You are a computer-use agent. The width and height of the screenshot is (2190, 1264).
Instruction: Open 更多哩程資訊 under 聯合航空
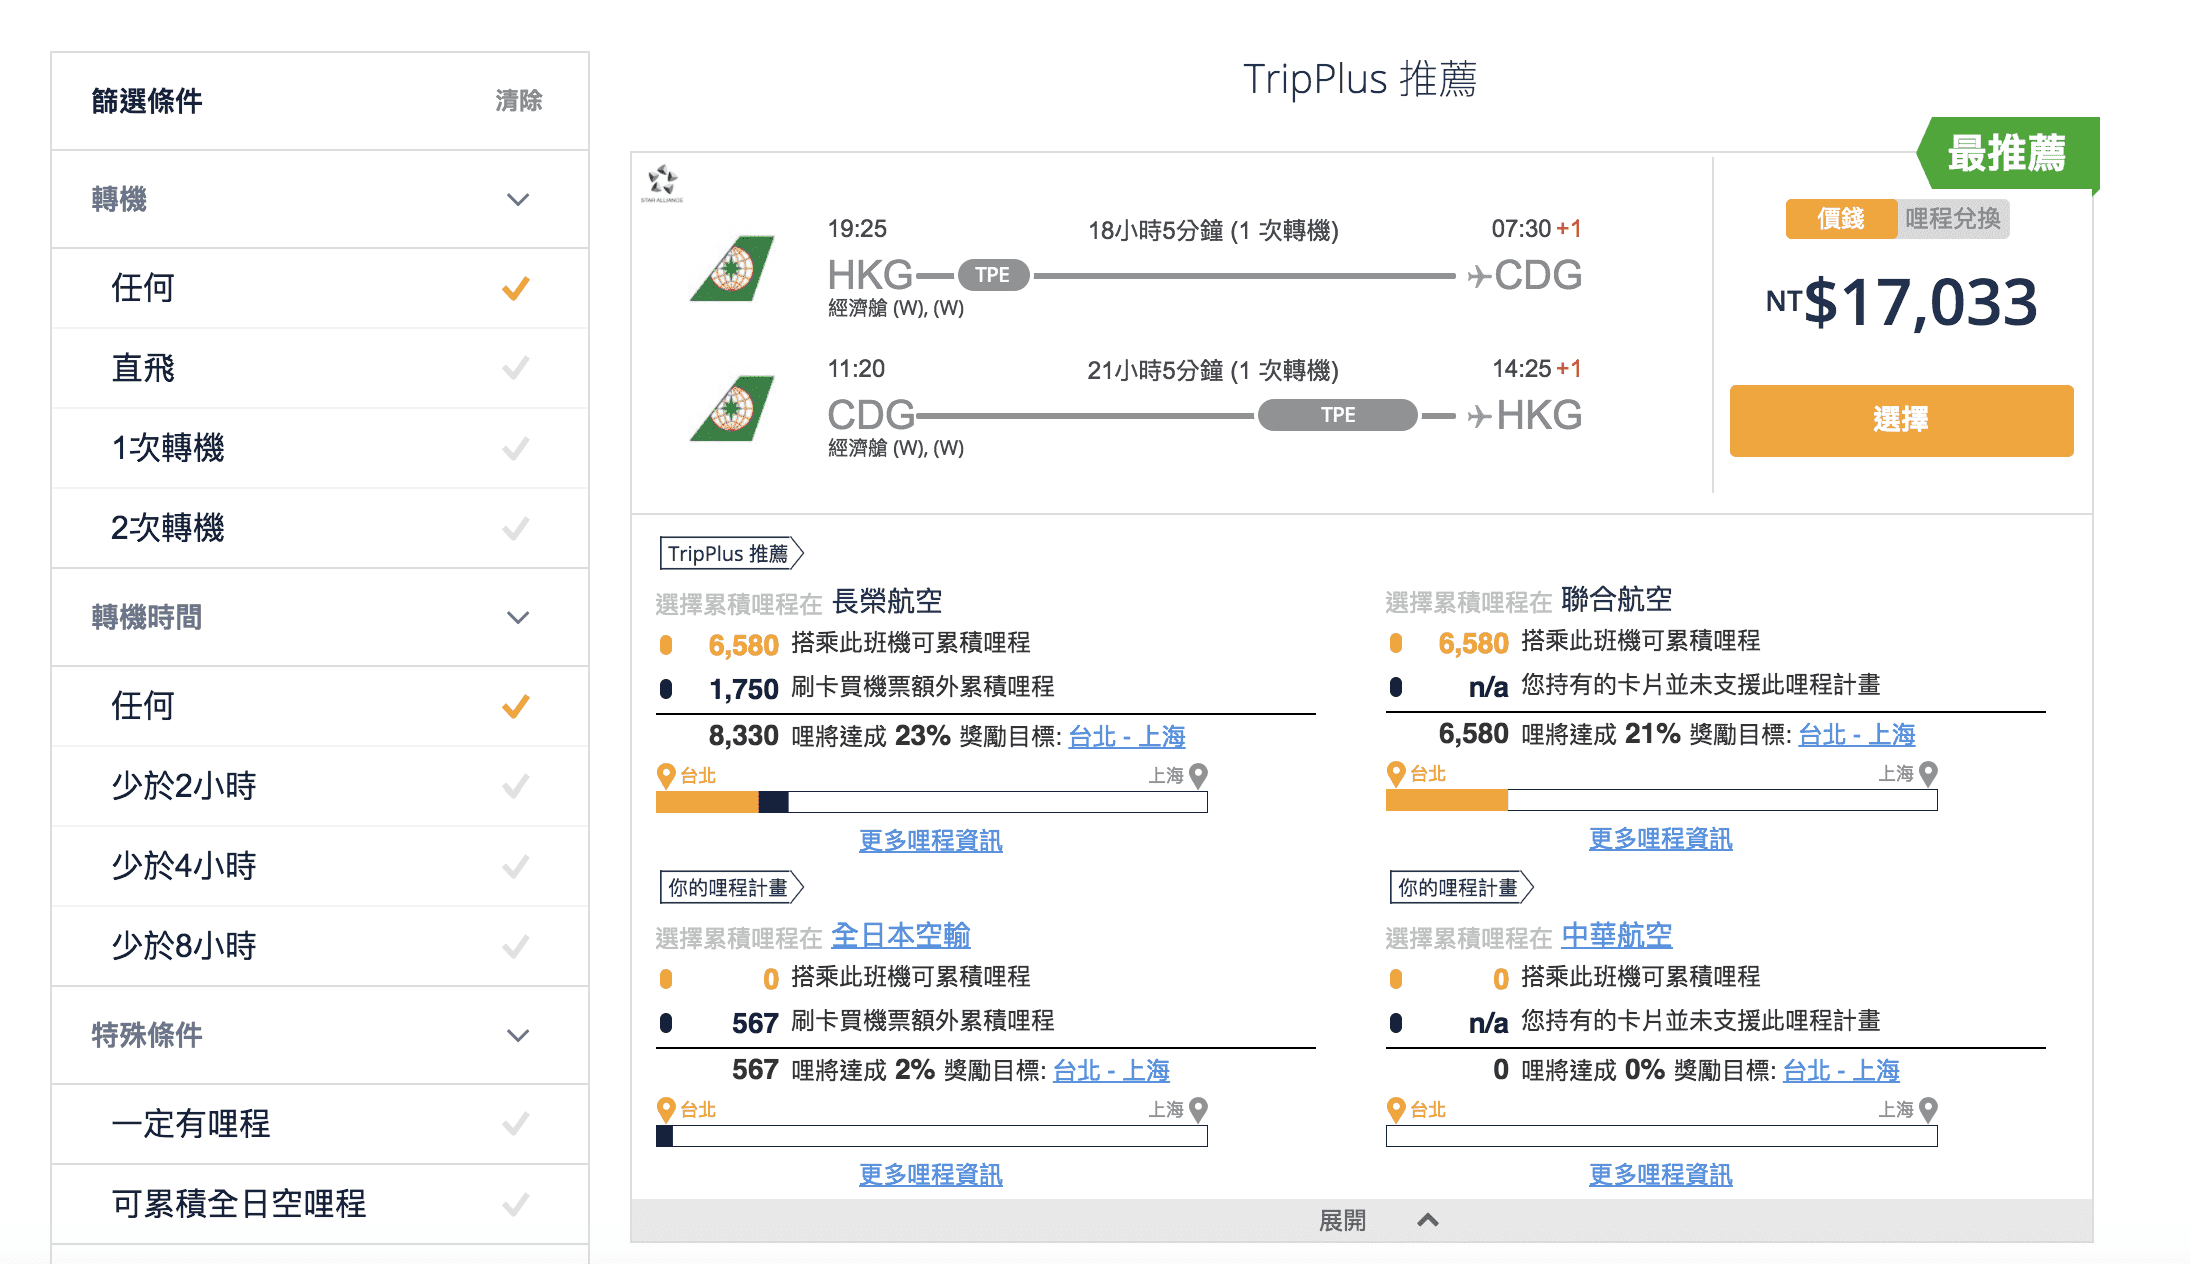[1661, 839]
